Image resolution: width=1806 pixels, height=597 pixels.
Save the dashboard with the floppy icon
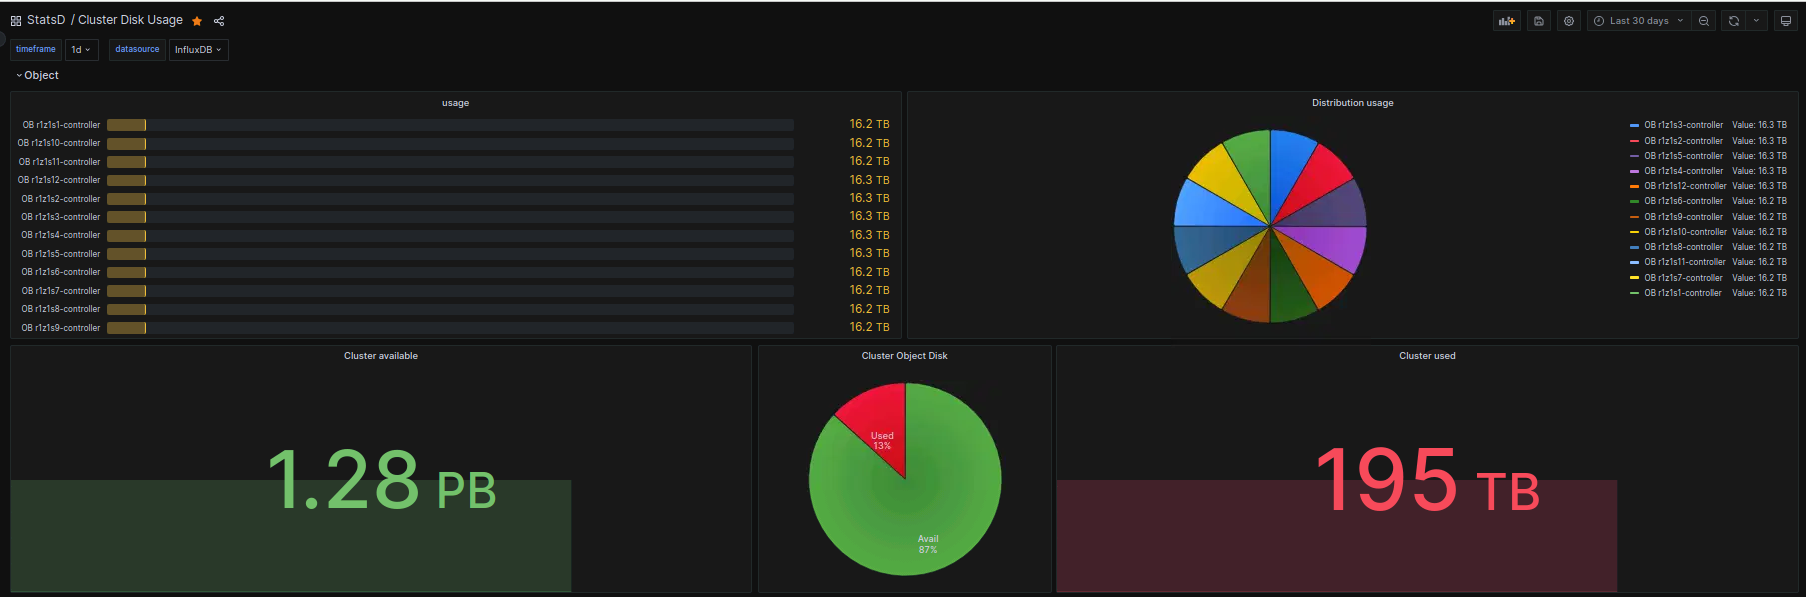tap(1539, 21)
